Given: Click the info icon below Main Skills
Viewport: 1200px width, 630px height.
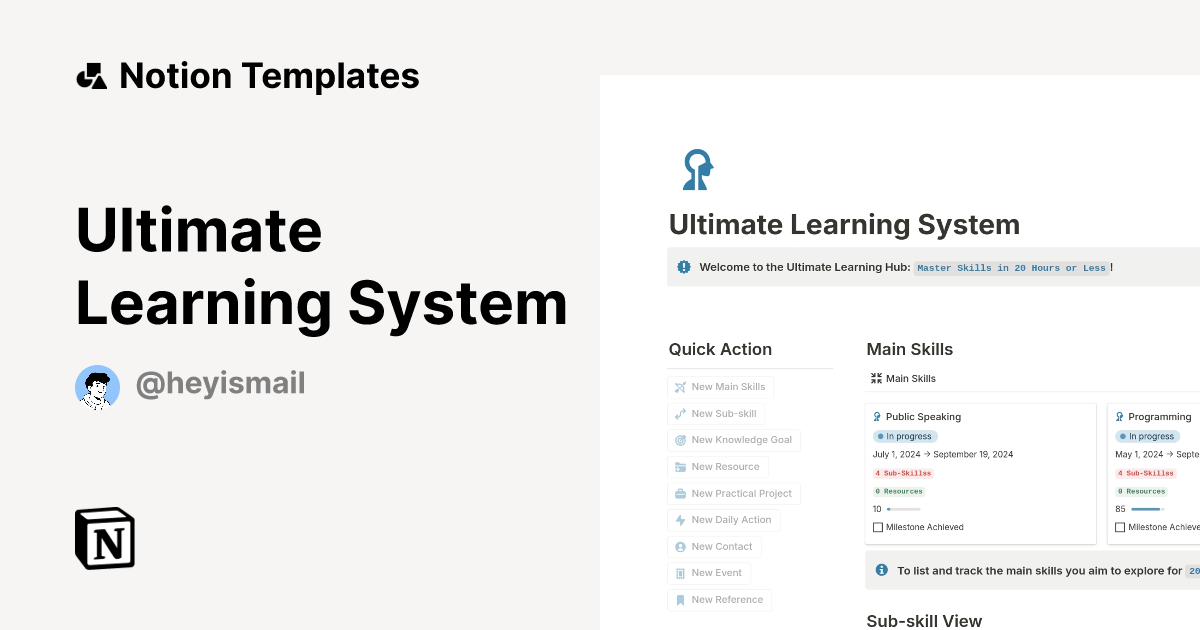Looking at the screenshot, I should (881, 570).
